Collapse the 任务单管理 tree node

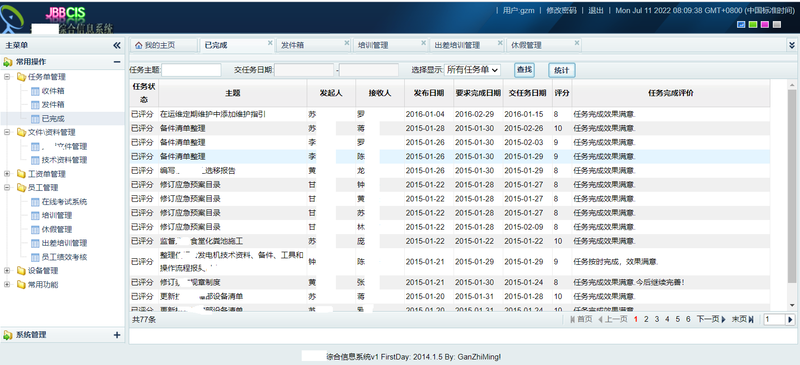(x=7, y=77)
